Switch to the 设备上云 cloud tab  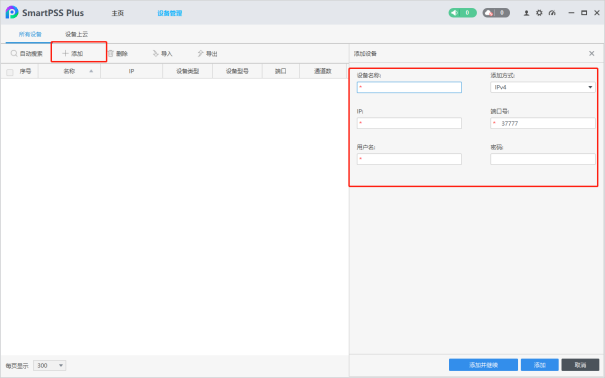tap(76, 34)
